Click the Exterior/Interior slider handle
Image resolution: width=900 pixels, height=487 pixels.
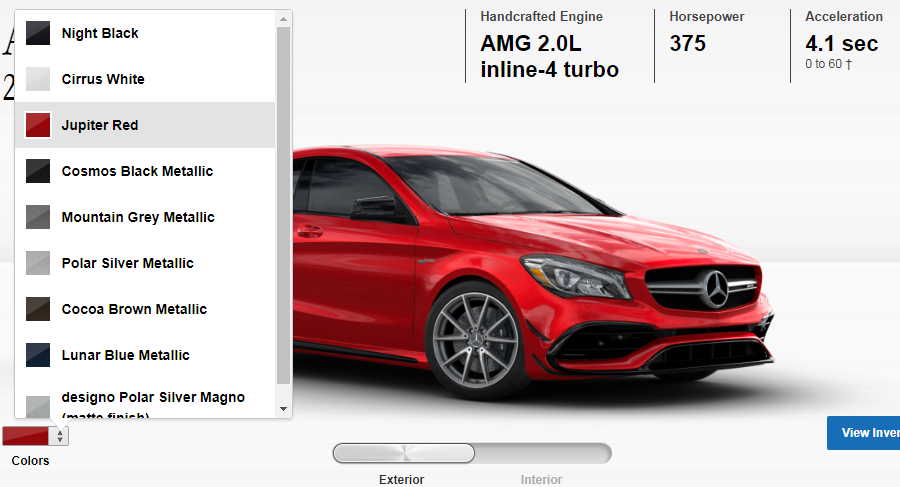[404, 453]
